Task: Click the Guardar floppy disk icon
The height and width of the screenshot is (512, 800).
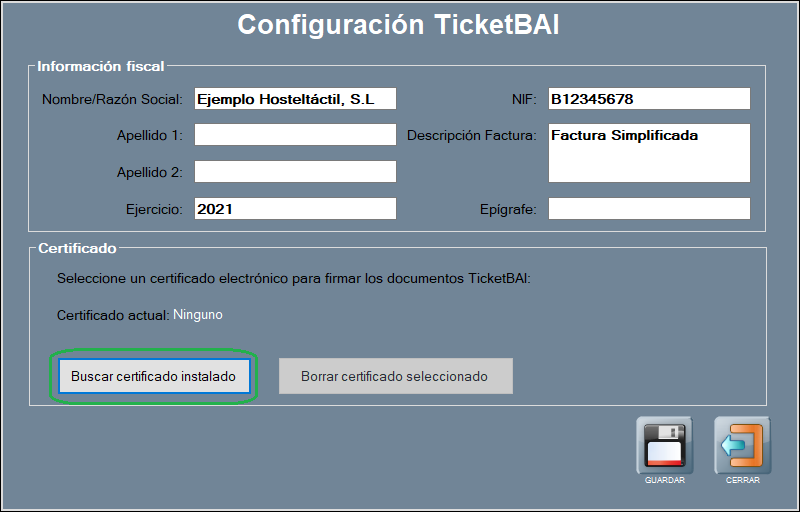Action: coord(664,445)
